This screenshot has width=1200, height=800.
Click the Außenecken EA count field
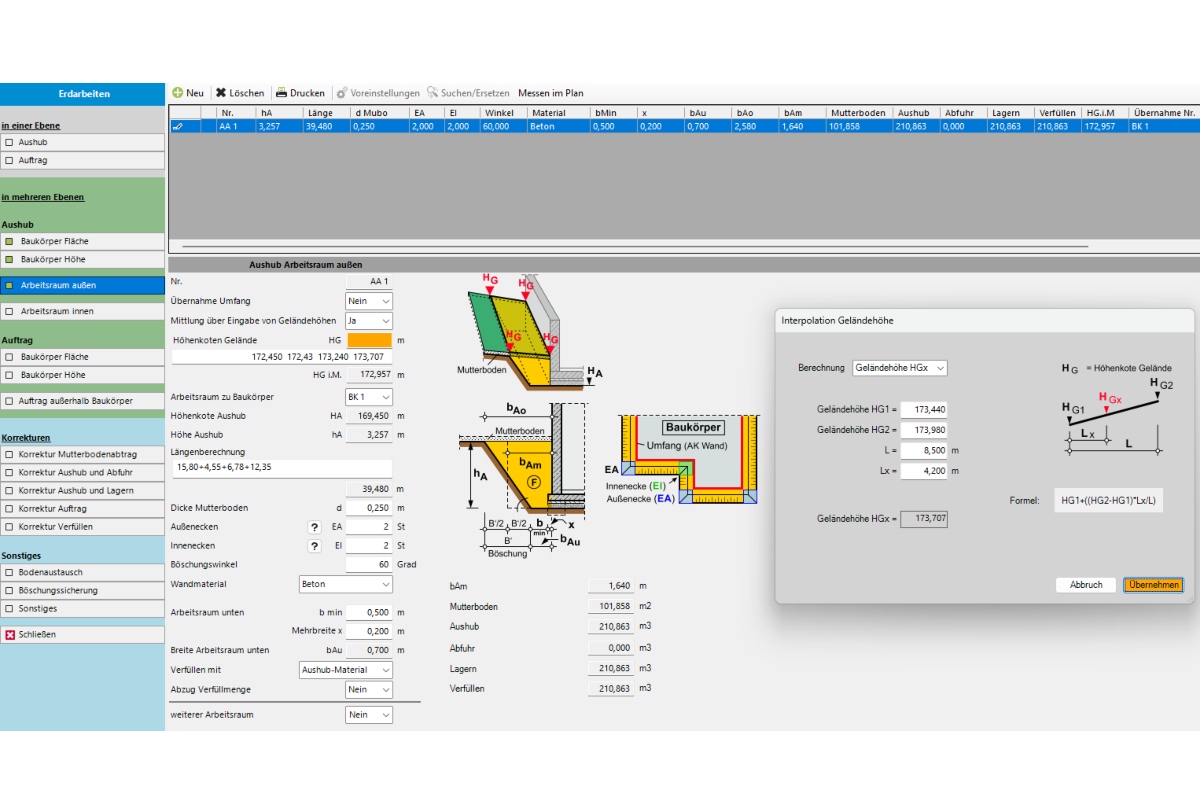pyautogui.click(x=370, y=527)
